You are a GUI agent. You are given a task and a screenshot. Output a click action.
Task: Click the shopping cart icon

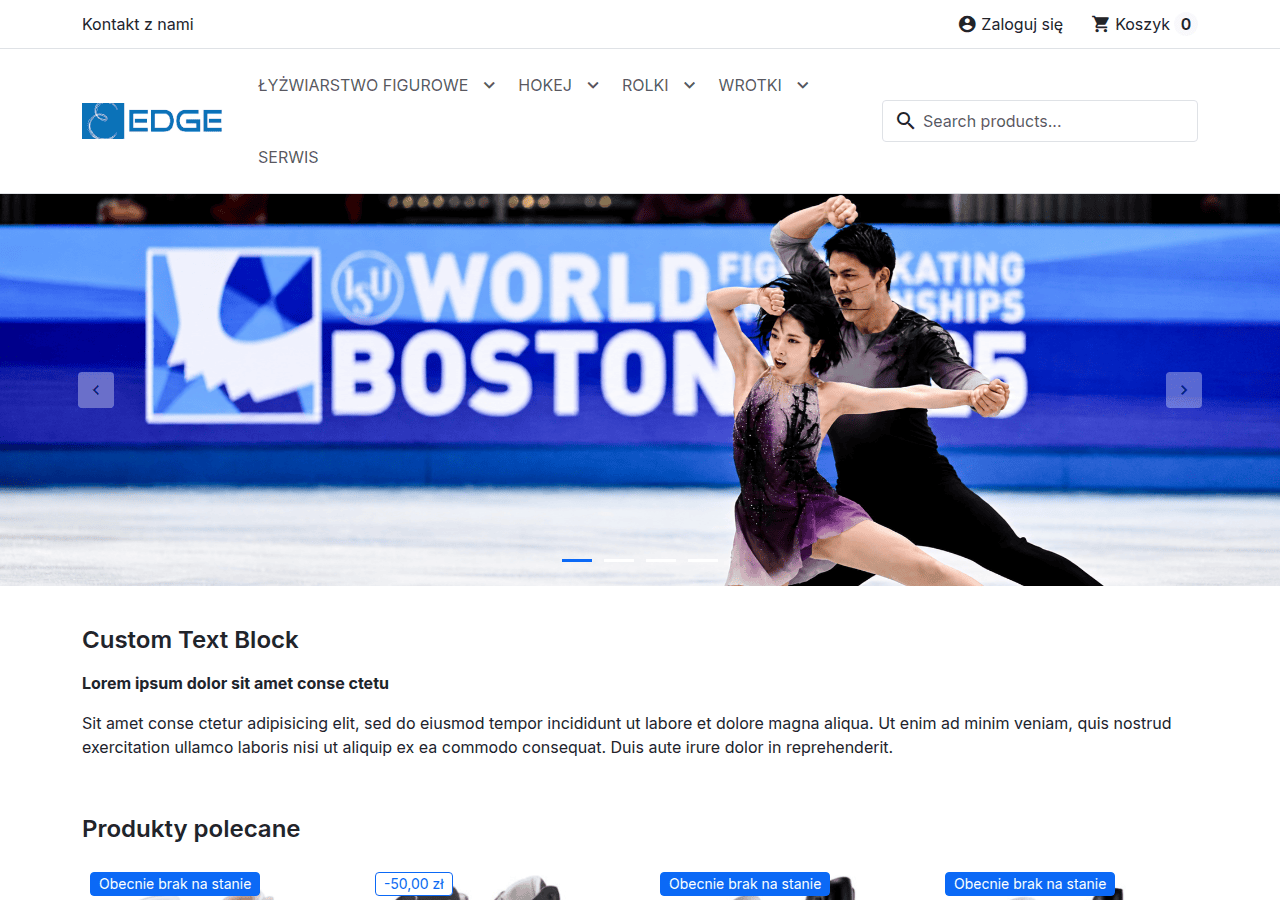(x=1100, y=24)
